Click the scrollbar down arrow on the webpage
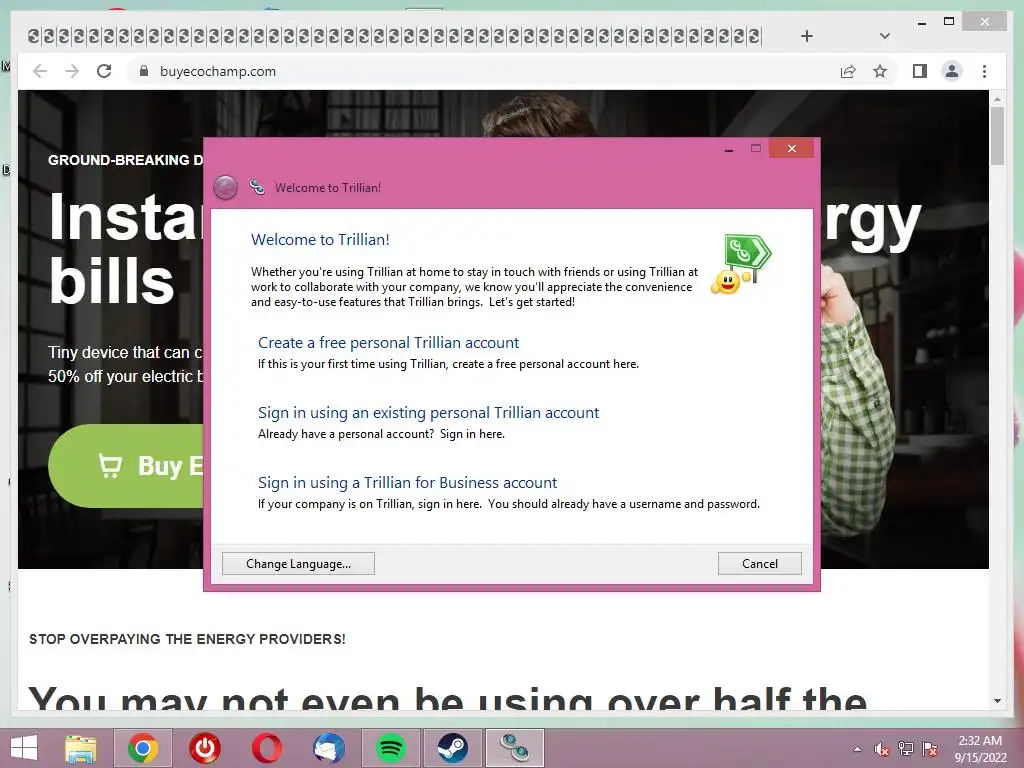The image size is (1024, 768). point(997,701)
